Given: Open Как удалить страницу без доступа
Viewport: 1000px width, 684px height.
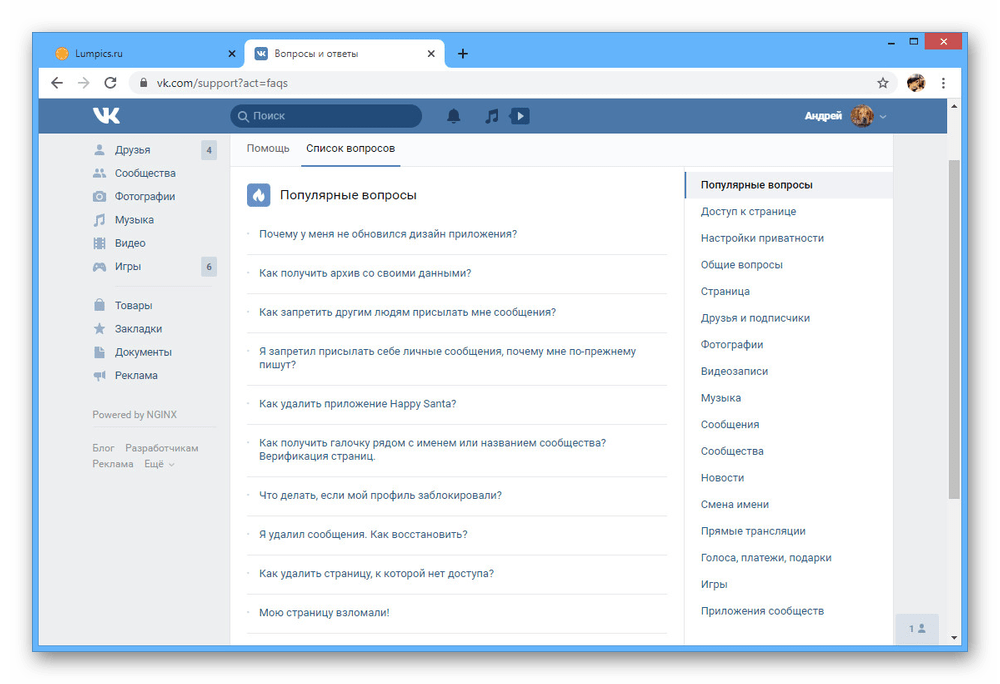Looking at the screenshot, I should [376, 574].
